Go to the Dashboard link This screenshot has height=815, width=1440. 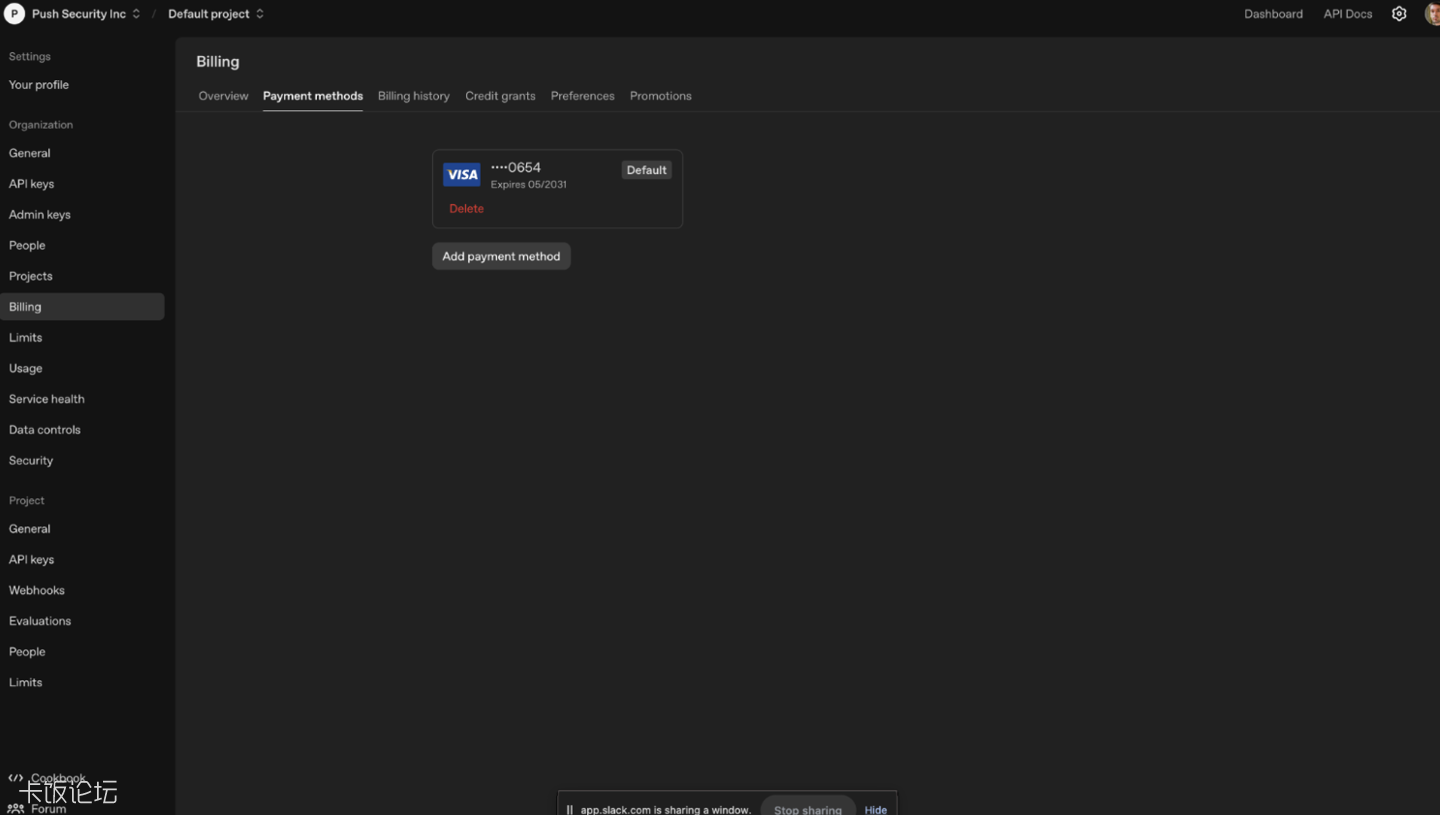(x=1273, y=14)
